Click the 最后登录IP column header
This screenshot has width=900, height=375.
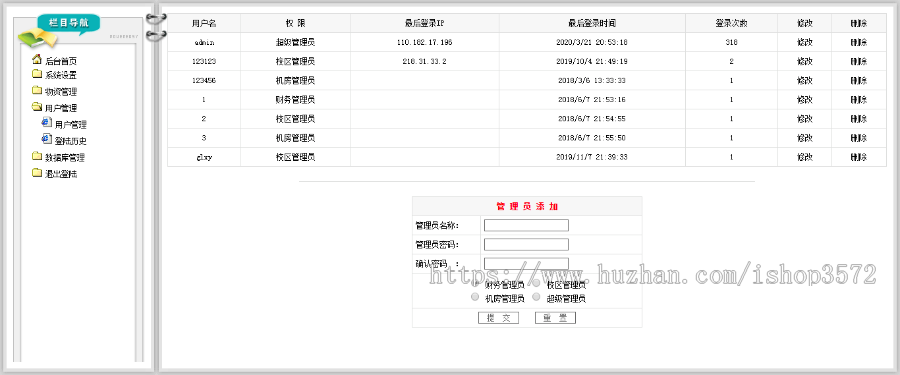(424, 24)
